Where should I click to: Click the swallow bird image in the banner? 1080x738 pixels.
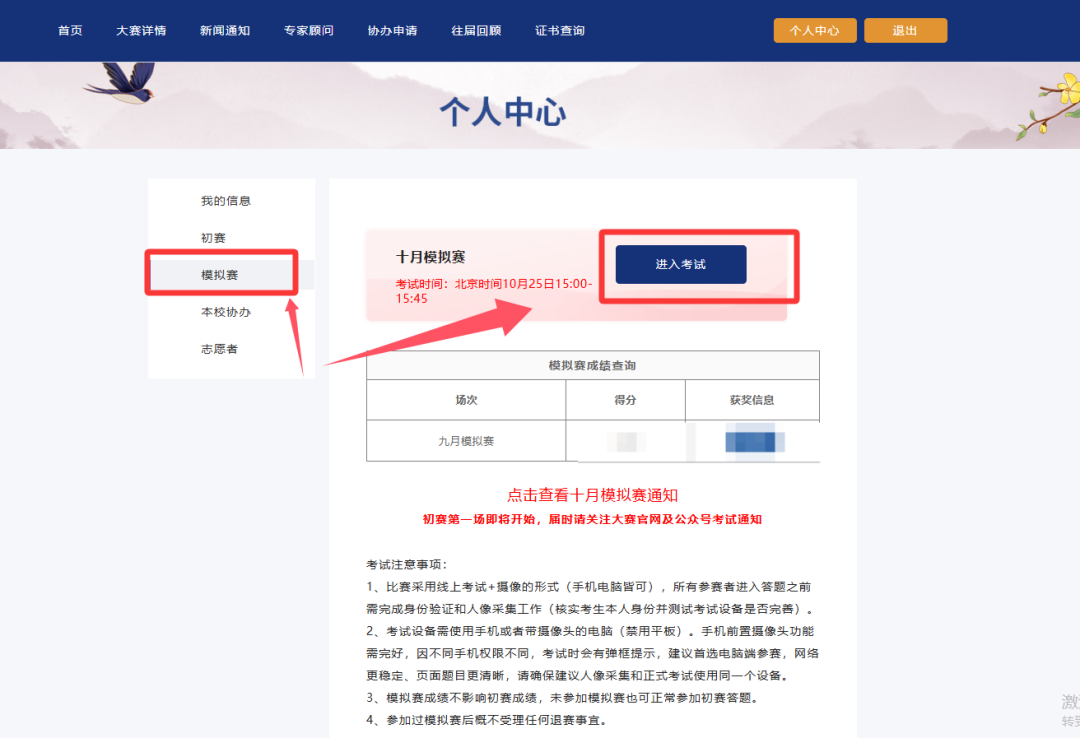coord(125,84)
